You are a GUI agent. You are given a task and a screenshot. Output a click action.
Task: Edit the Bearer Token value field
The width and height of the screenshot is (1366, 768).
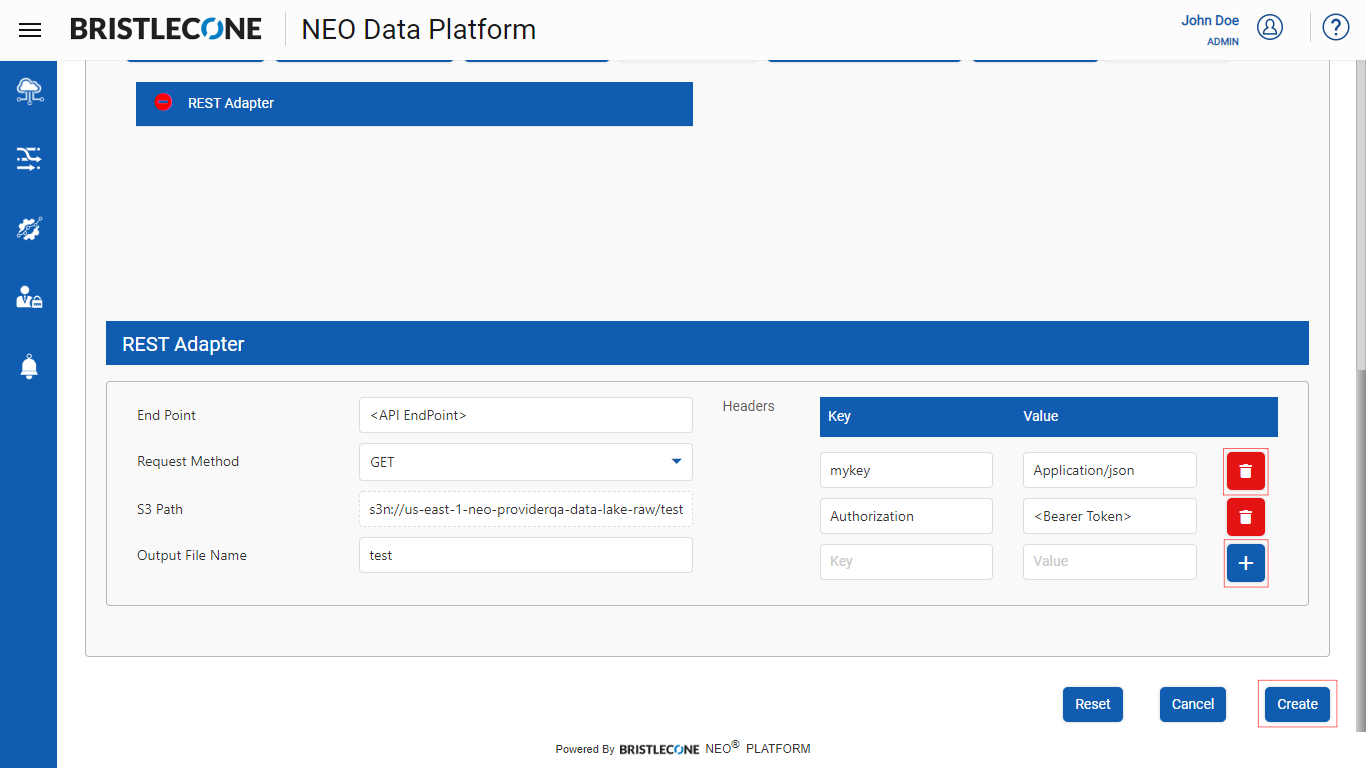click(x=1110, y=516)
